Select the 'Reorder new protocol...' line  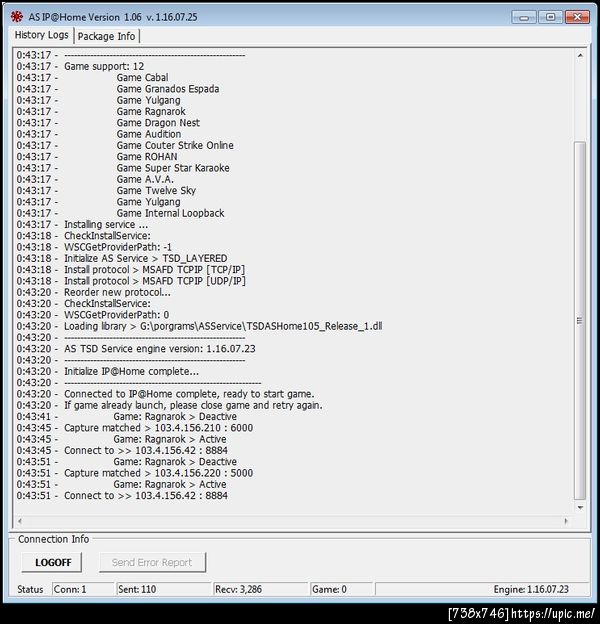[x=94, y=292]
